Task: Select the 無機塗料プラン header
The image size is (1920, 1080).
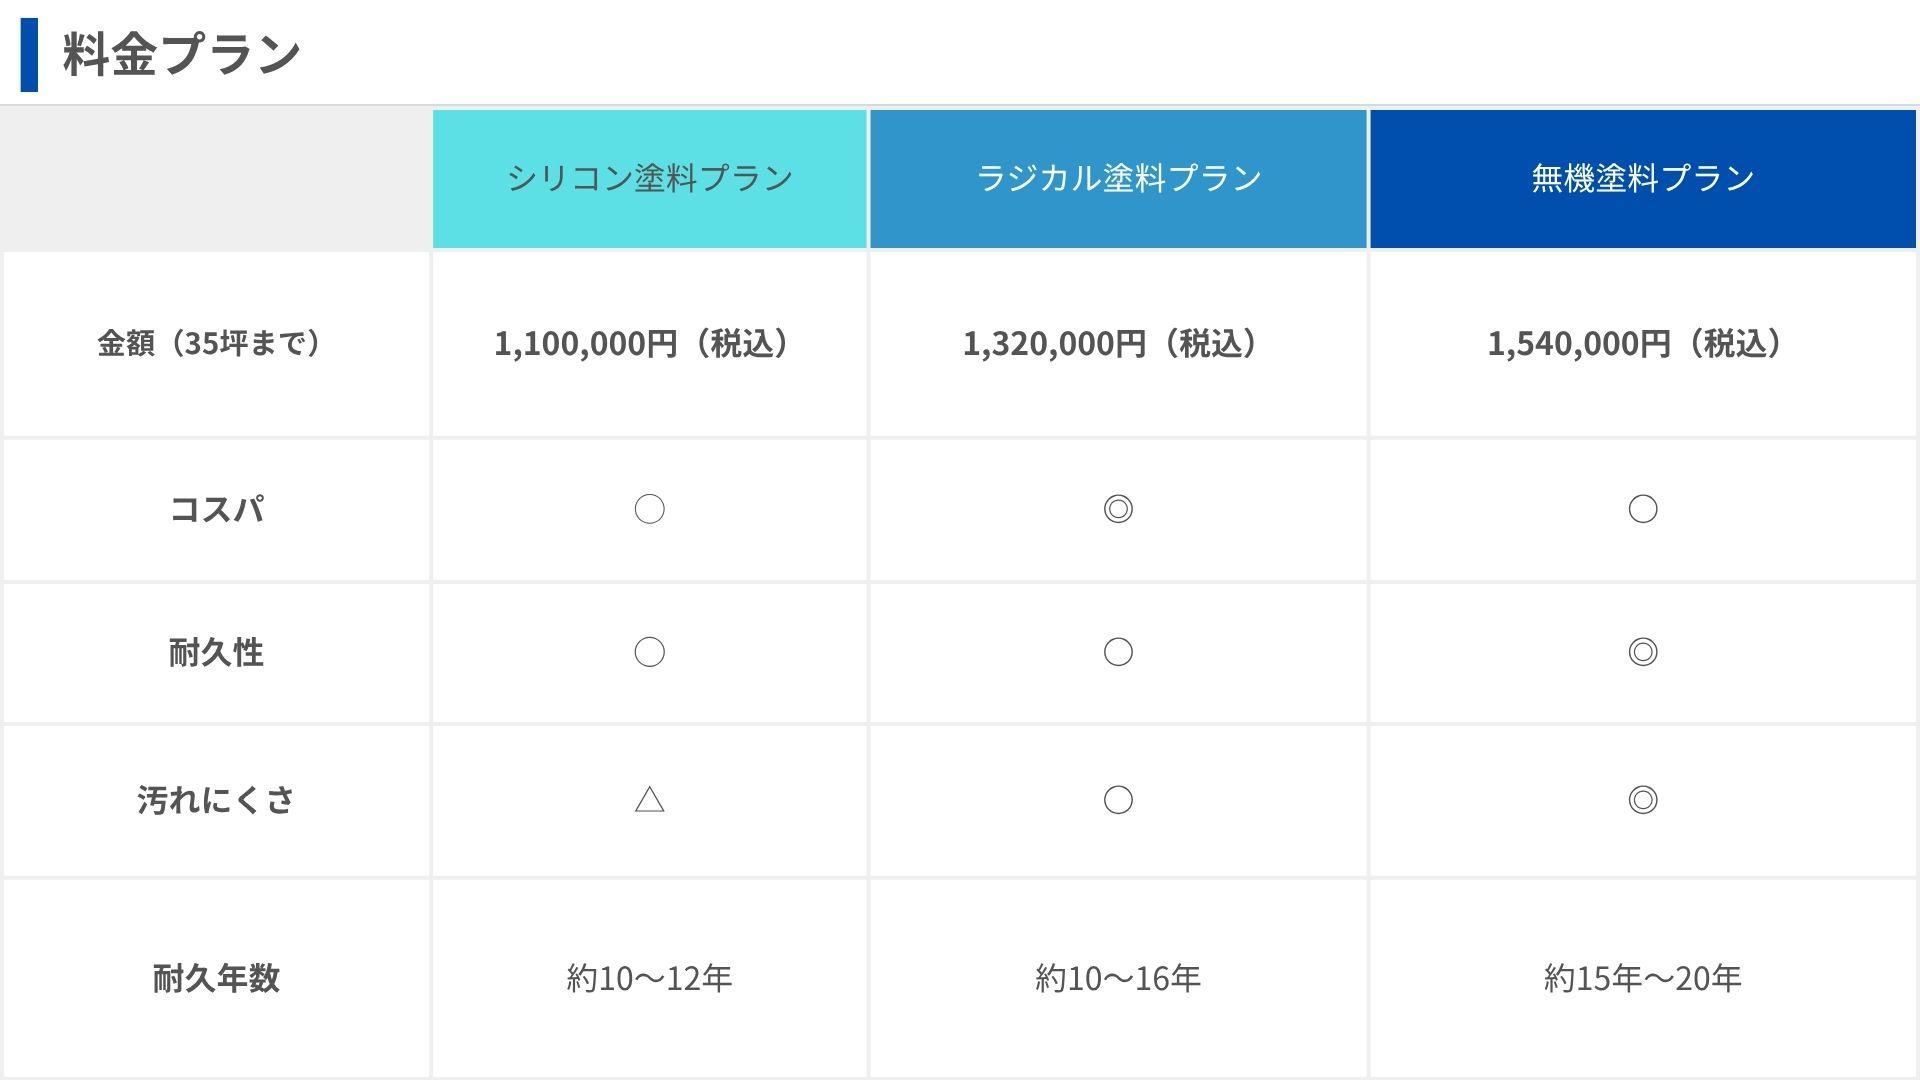Action: click(1643, 178)
